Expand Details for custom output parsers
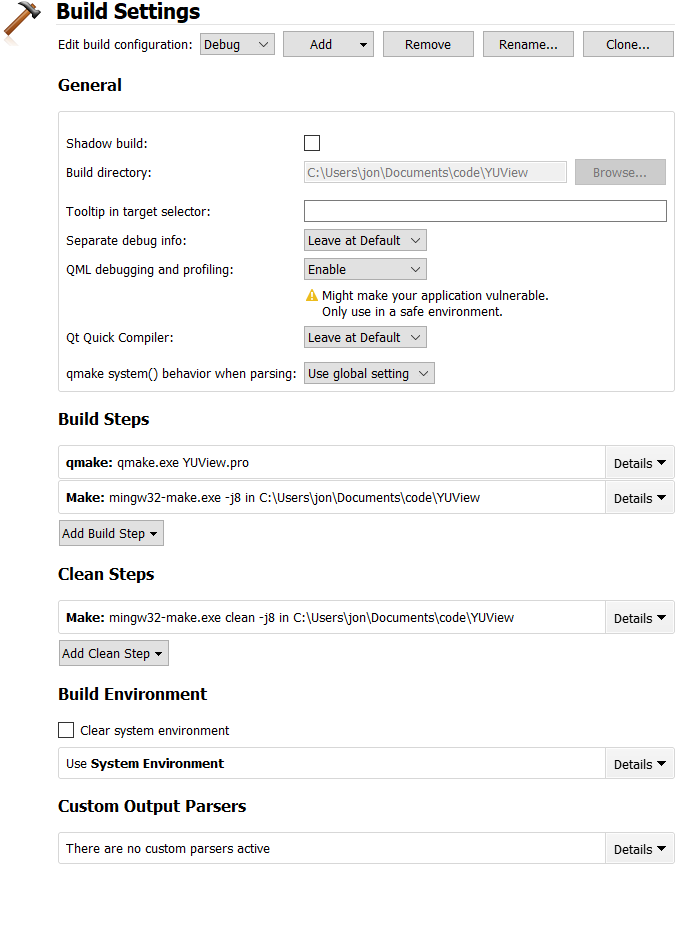Image resolution: width=699 pixels, height=933 pixels. coord(639,848)
